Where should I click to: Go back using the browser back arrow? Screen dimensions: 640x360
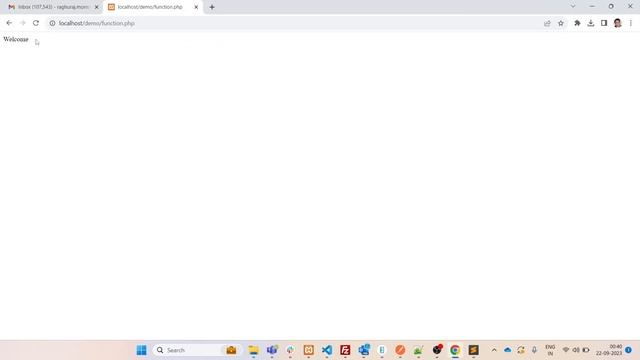9,23
